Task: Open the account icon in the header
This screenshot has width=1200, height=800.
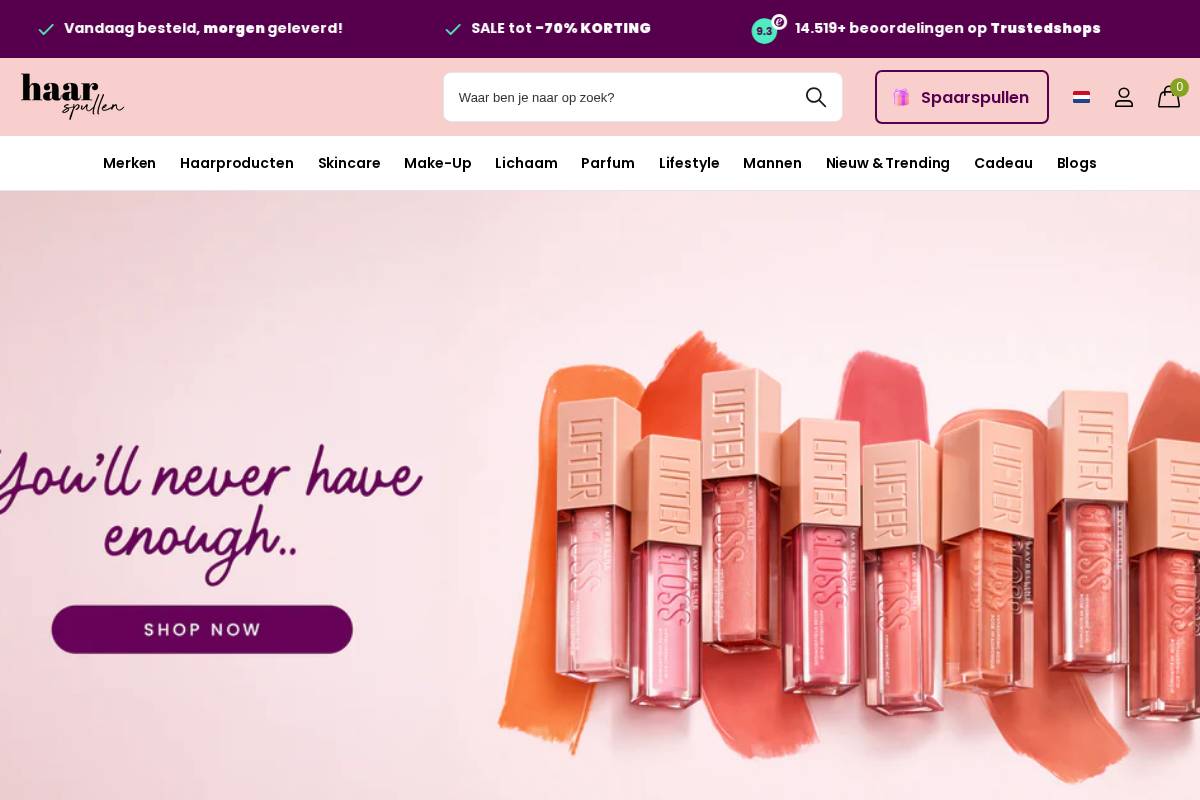Action: (1124, 97)
